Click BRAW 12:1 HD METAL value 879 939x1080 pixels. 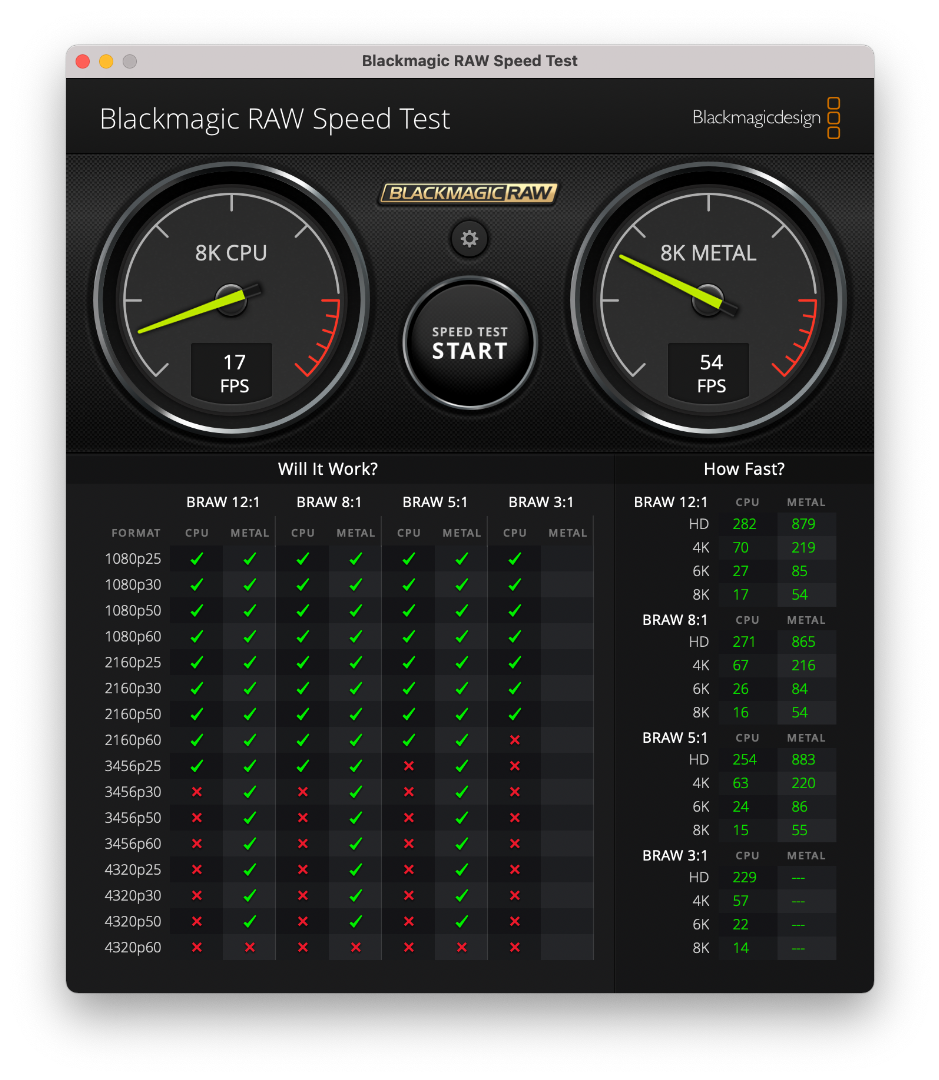[x=803, y=524]
